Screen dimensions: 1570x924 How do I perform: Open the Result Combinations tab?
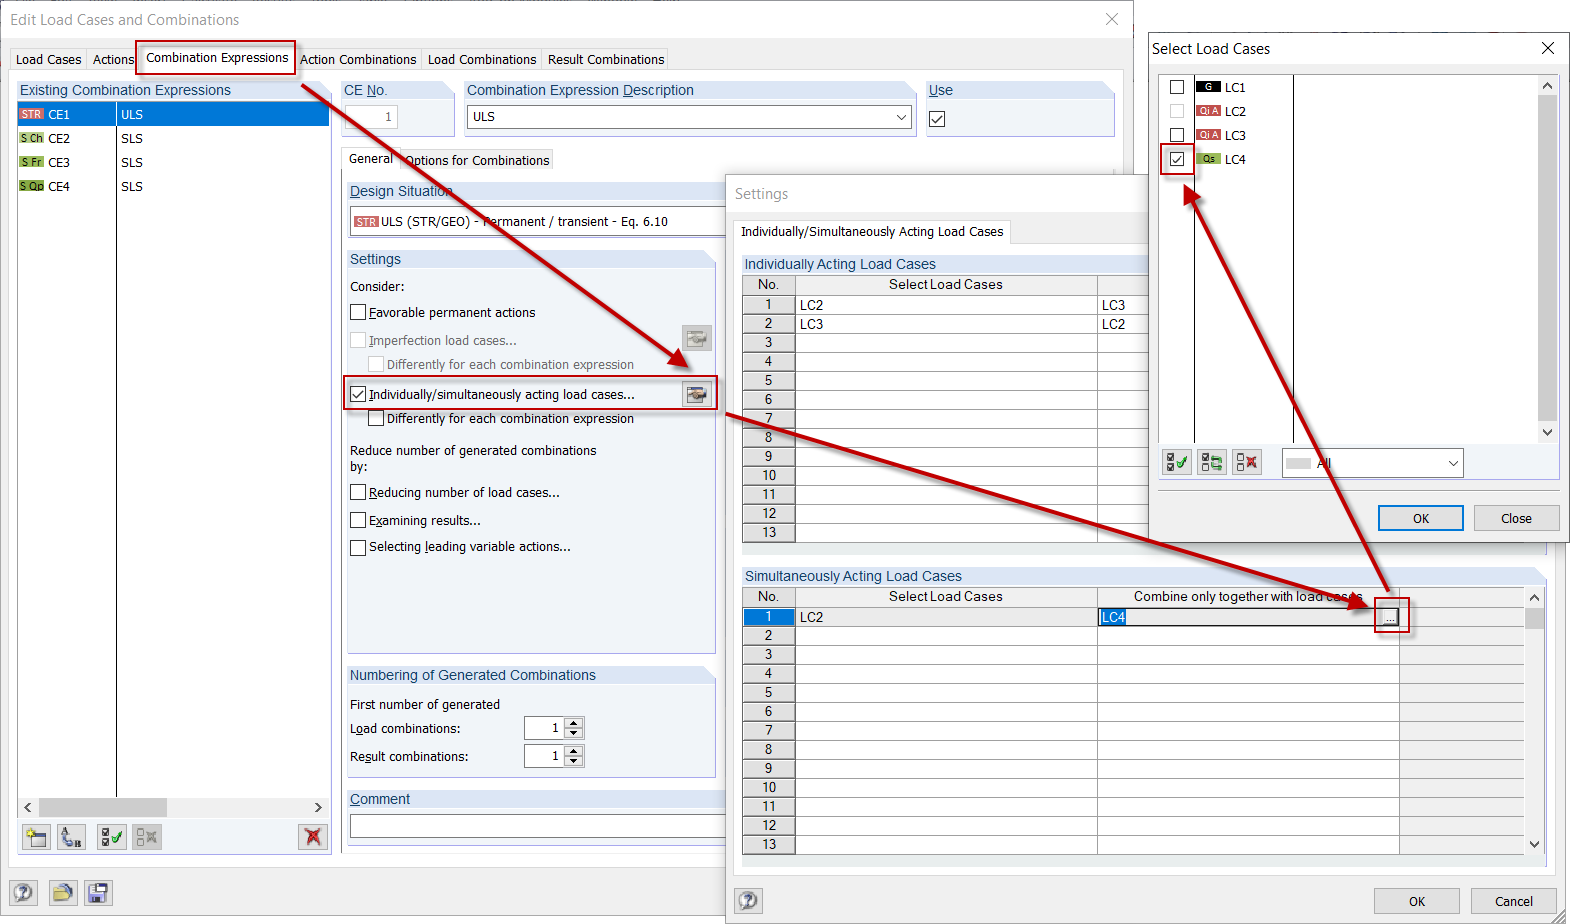pyautogui.click(x=606, y=60)
